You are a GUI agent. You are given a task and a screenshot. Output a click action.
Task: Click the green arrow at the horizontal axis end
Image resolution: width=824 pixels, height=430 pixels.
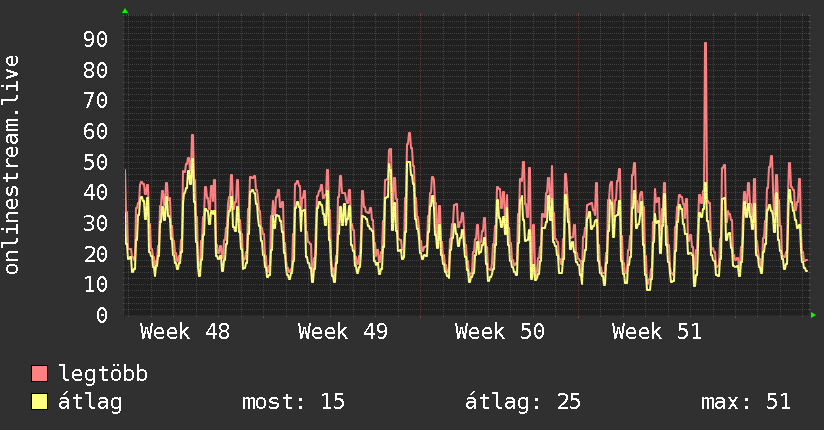coord(814,315)
